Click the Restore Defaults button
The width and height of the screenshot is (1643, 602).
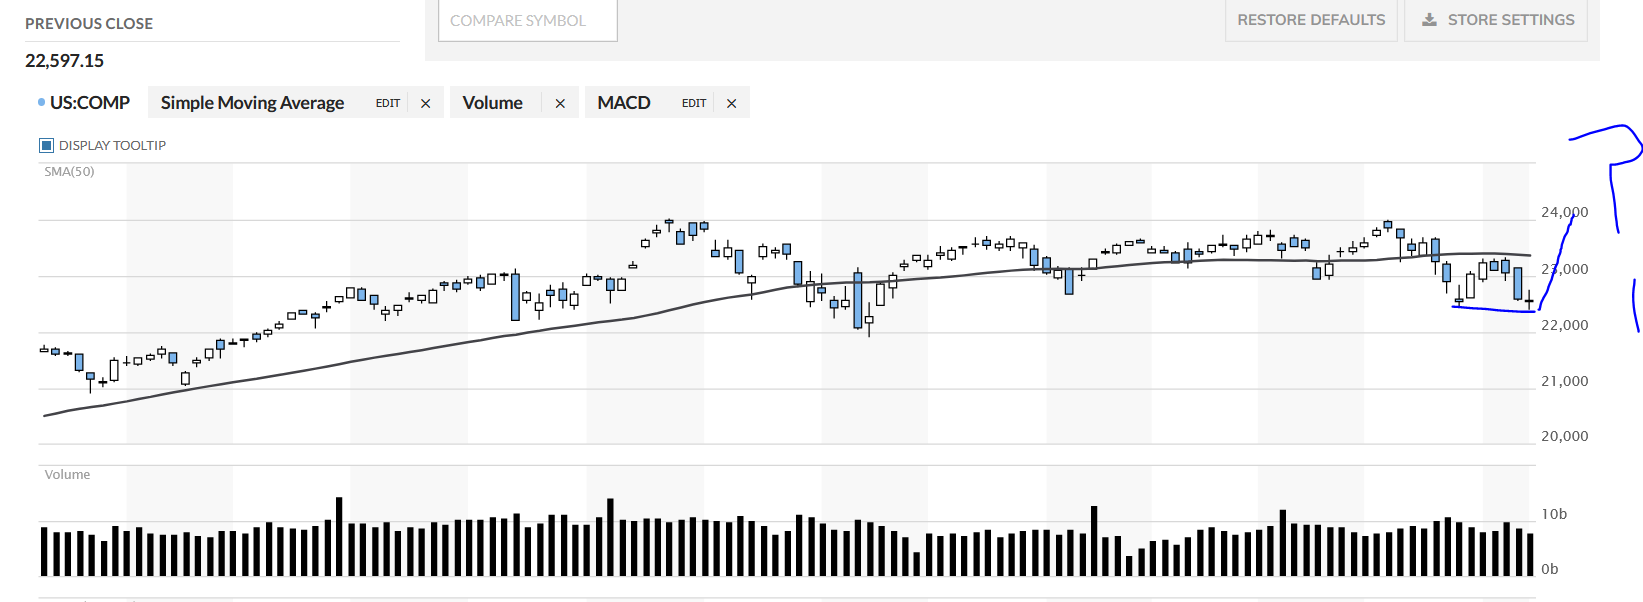click(x=1311, y=20)
